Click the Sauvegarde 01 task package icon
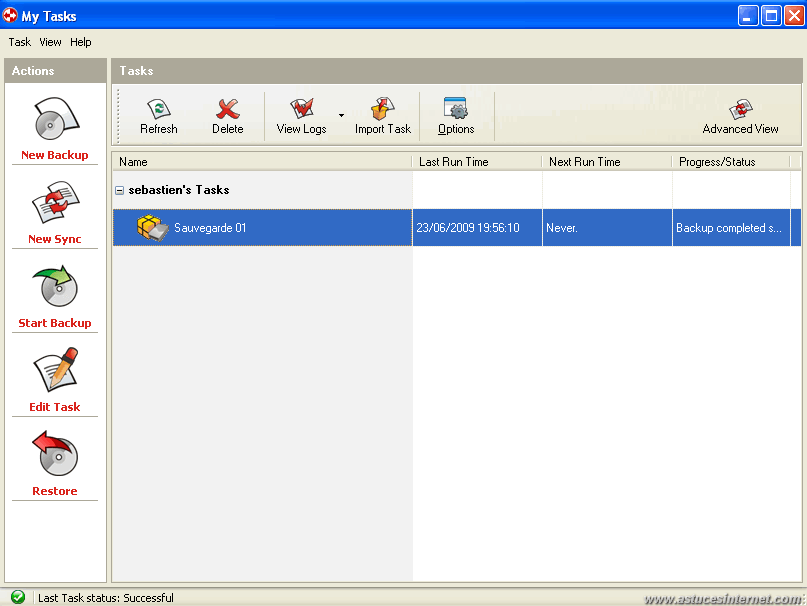The image size is (807, 606). (152, 228)
